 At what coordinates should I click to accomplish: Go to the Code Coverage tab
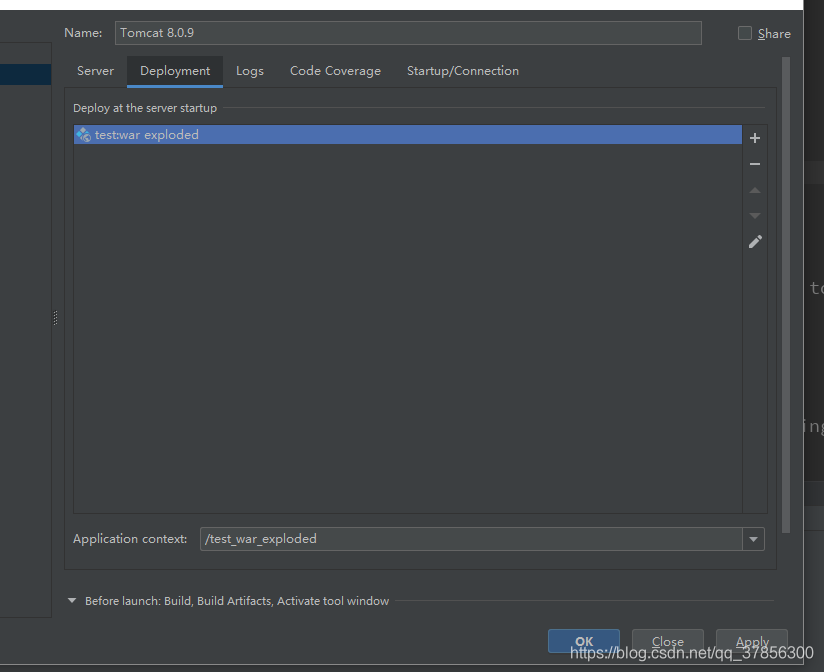click(335, 71)
